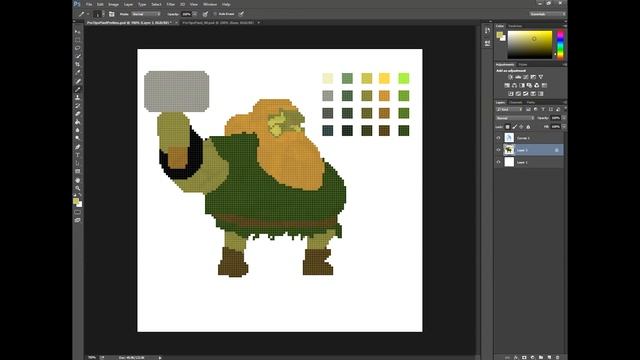Select the Pencil tool in toolbox
This screenshot has width=640, height=360.
pos(78,89)
